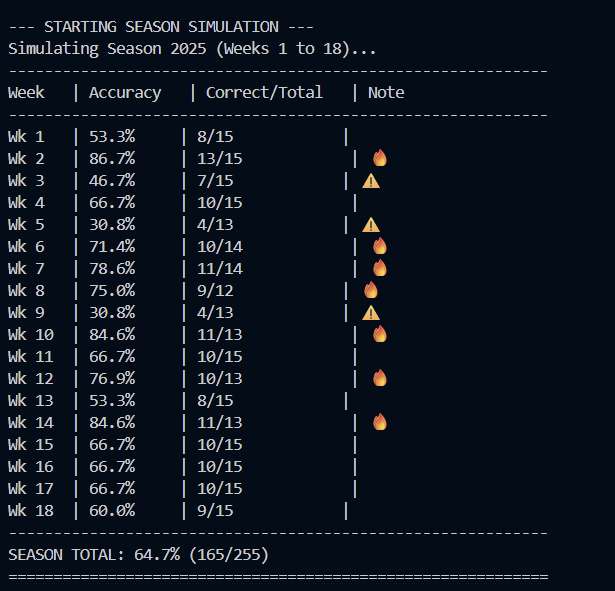Screen dimensions: 615x591
Task: Click the fire emoji on Wk 2 row
Action: 379,158
